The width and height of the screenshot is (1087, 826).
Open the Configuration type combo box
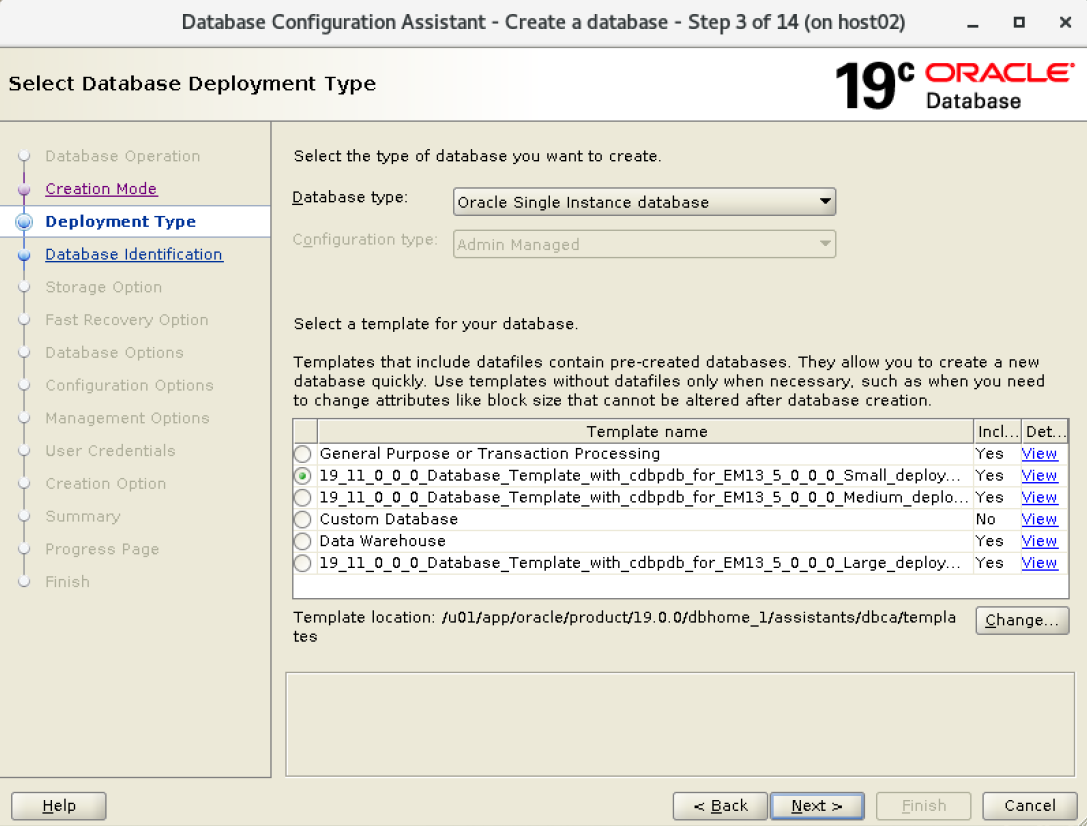point(644,245)
